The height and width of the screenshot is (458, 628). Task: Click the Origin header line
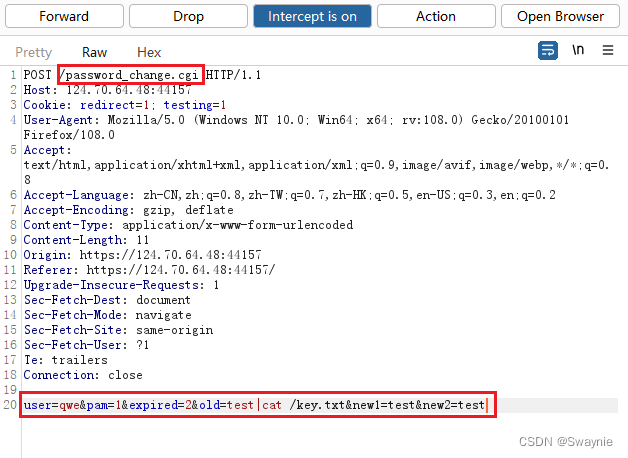[x=142, y=255]
